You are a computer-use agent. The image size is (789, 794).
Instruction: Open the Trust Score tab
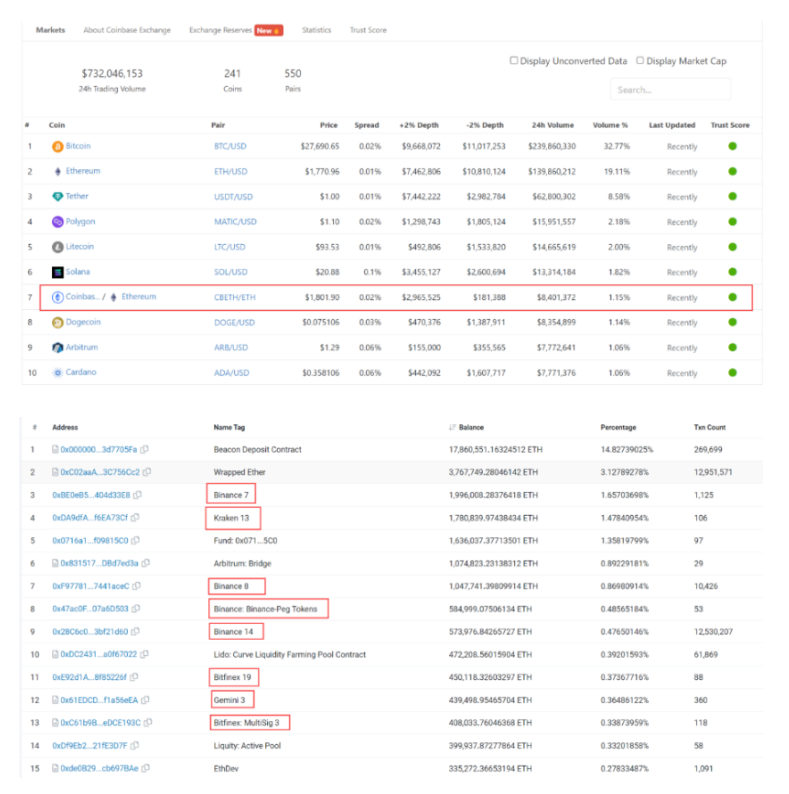(x=368, y=30)
